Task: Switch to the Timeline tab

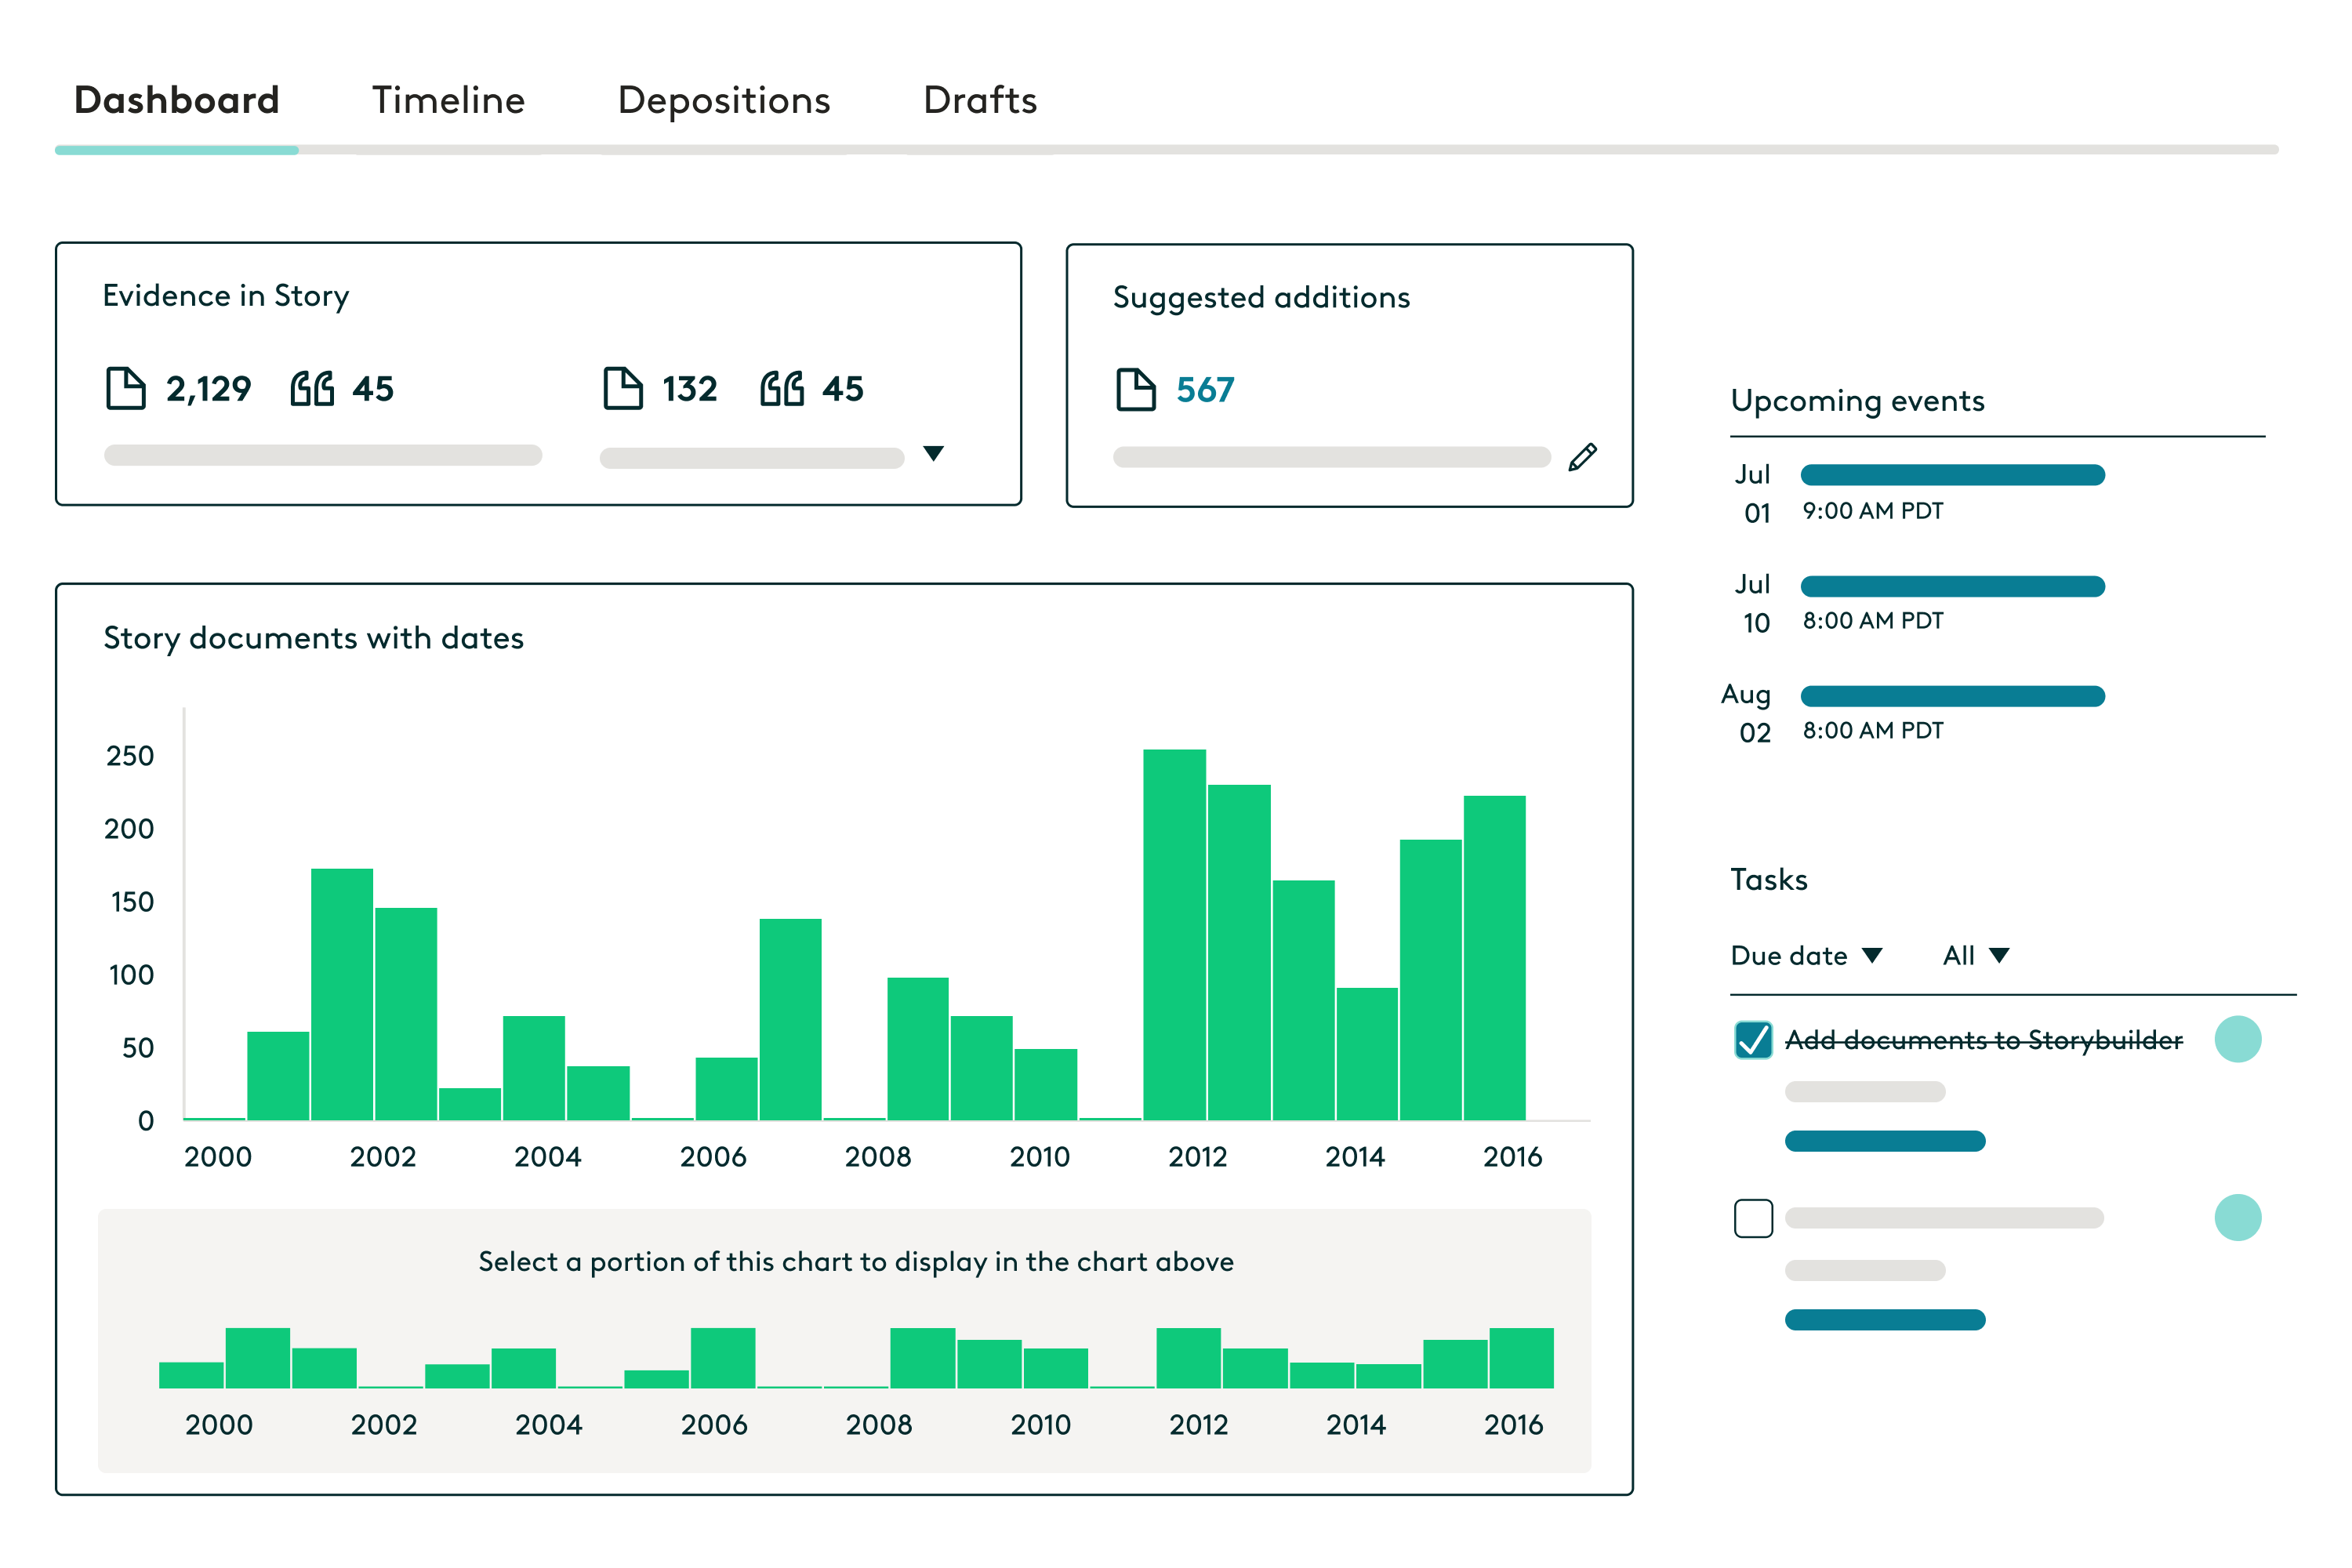Action: (448, 100)
